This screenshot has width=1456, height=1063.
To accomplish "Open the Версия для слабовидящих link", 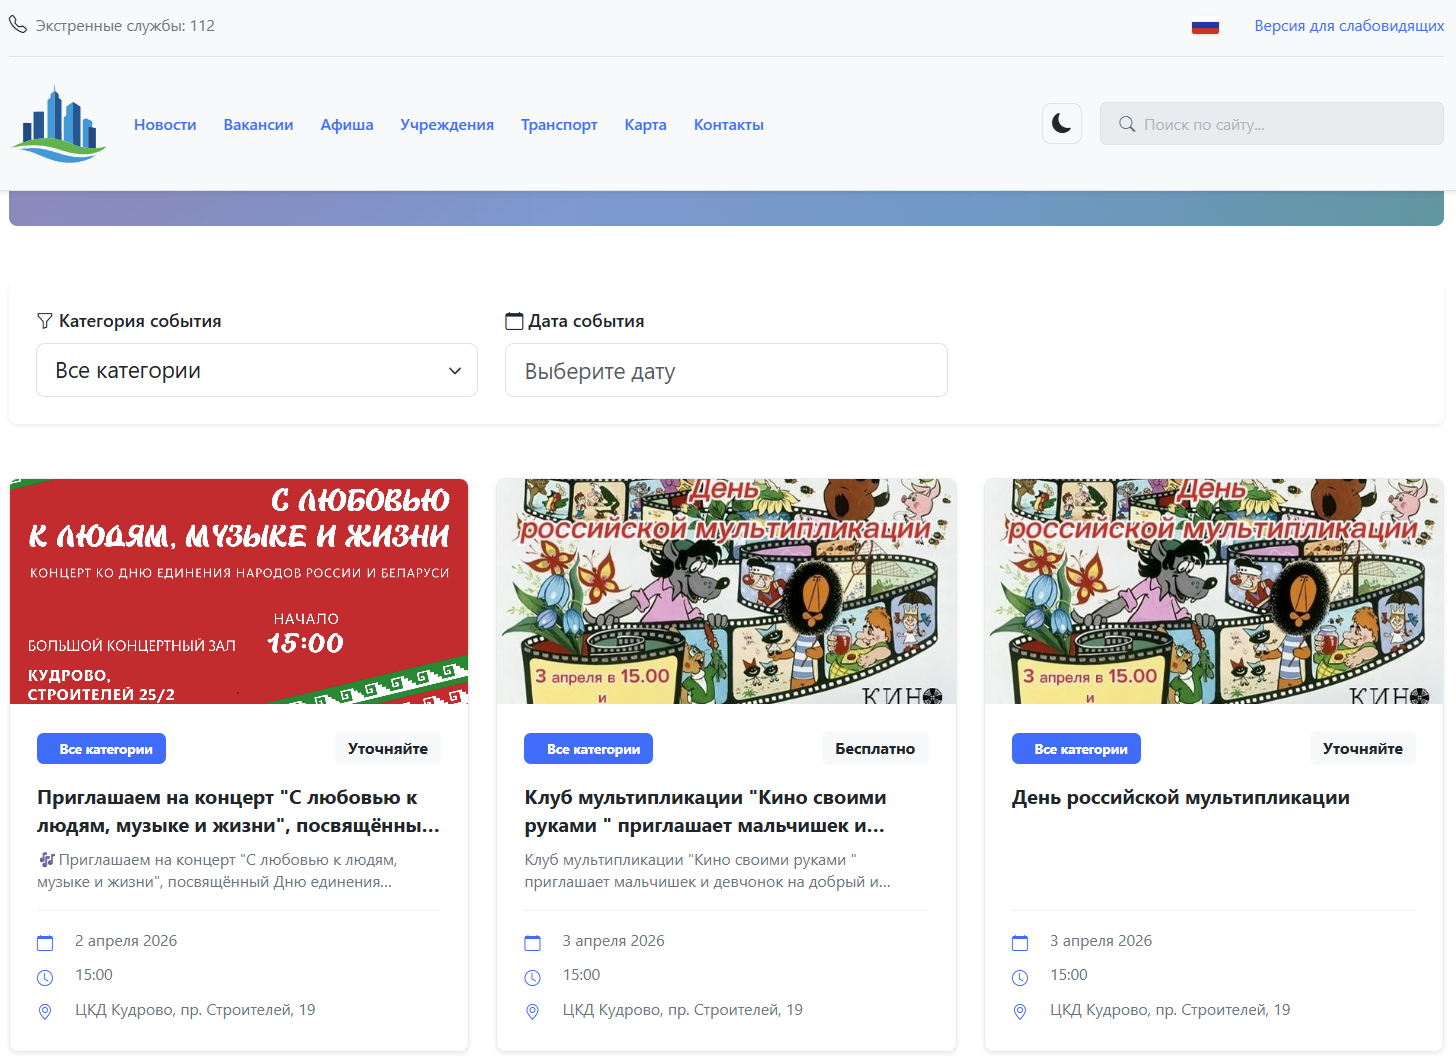I will pos(1348,25).
